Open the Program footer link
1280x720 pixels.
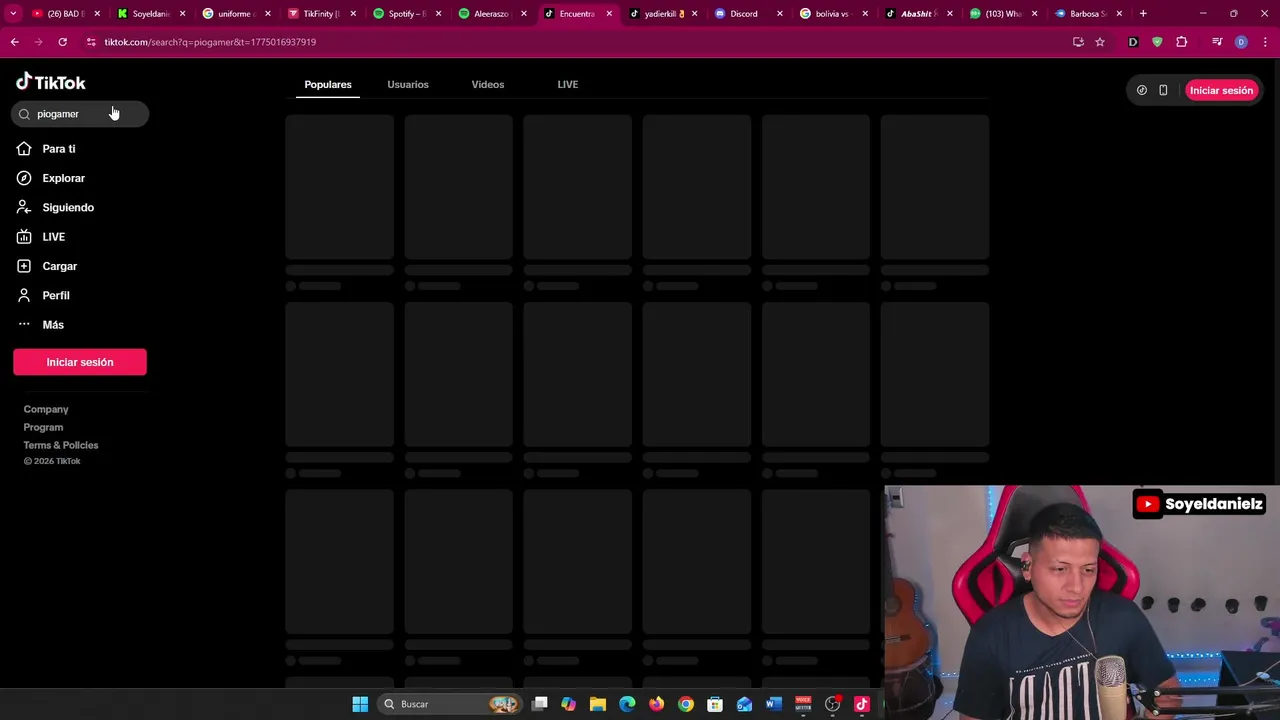coord(43,427)
